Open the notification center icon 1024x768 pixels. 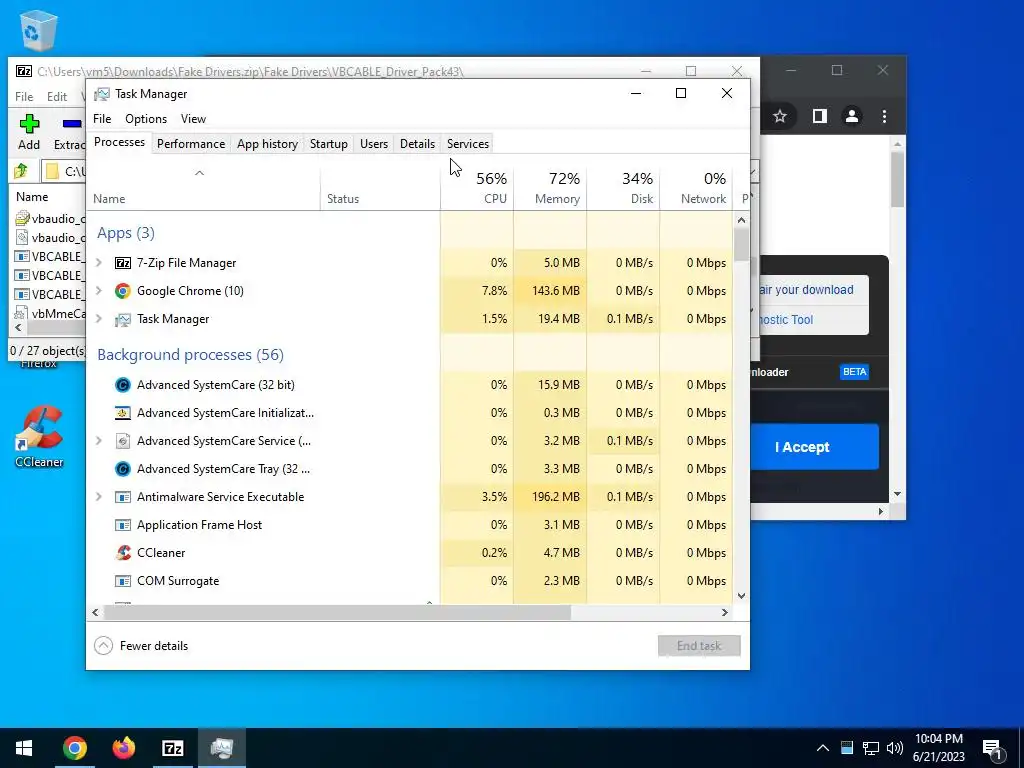[993, 748]
